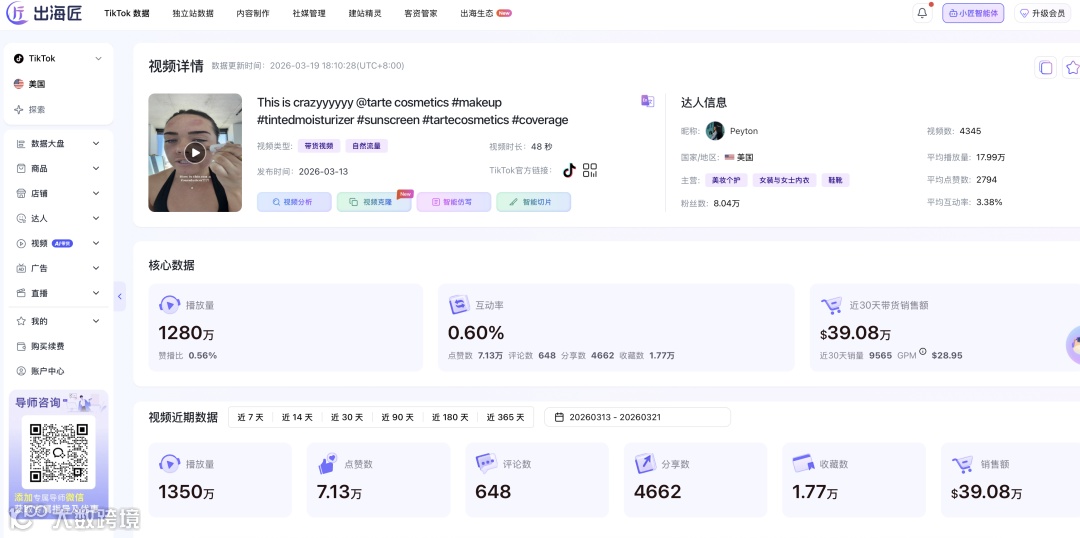The width and height of the screenshot is (1080, 538).
Task: Click the 出海匠 logo icon
Action: [x=17, y=13]
